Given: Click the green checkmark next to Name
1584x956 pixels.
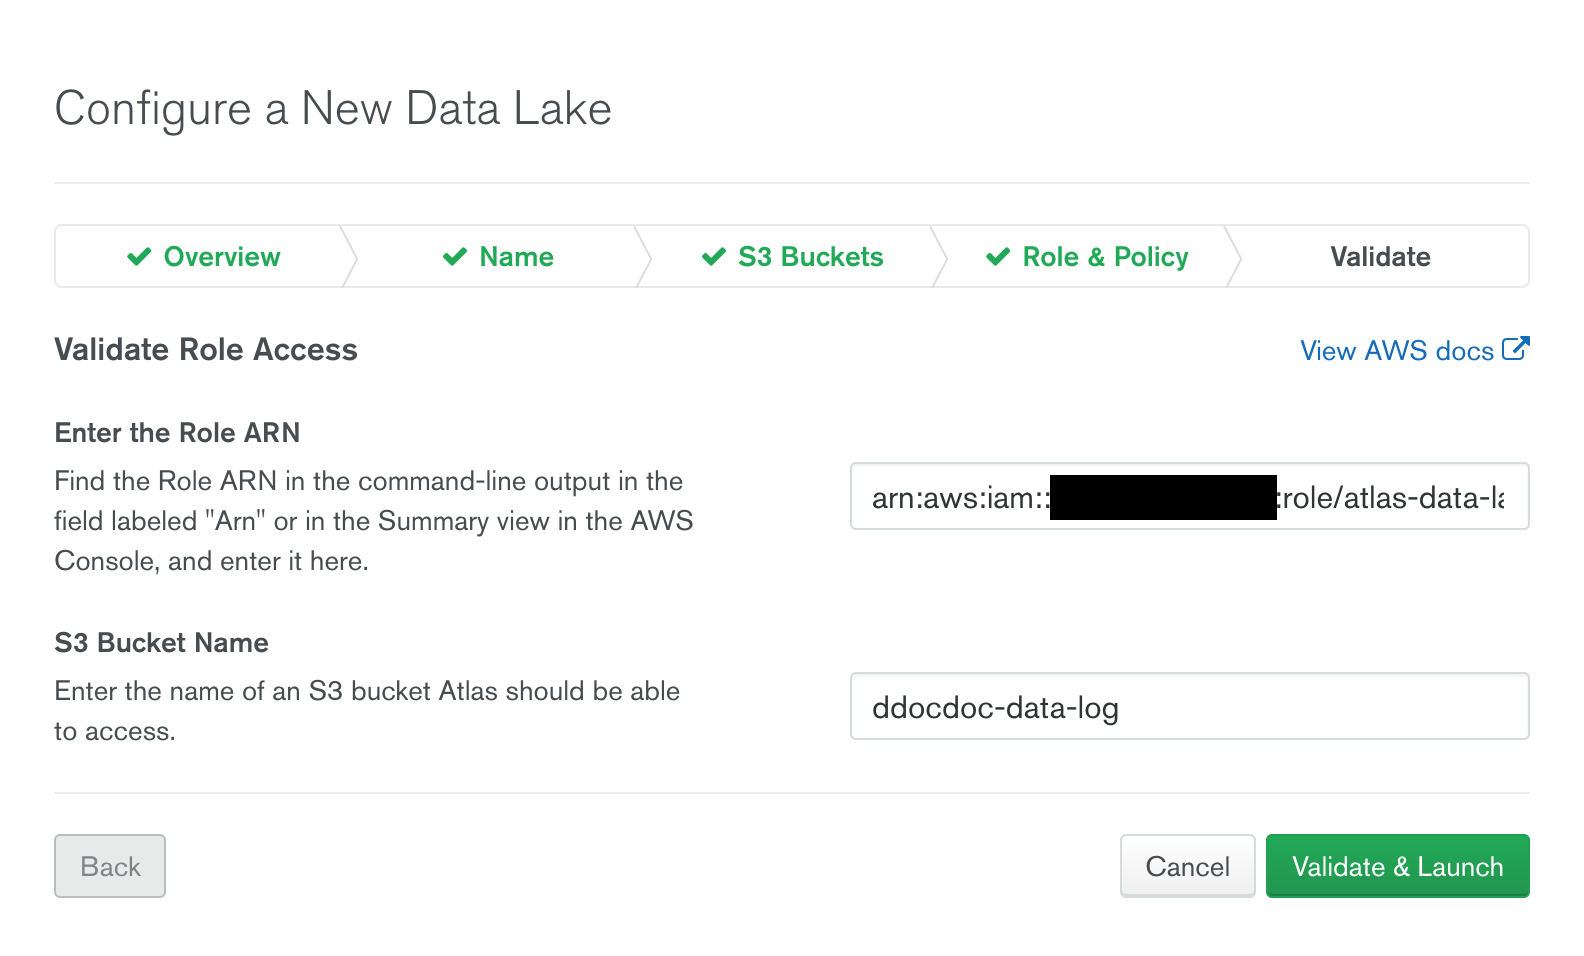Looking at the screenshot, I should click(455, 257).
